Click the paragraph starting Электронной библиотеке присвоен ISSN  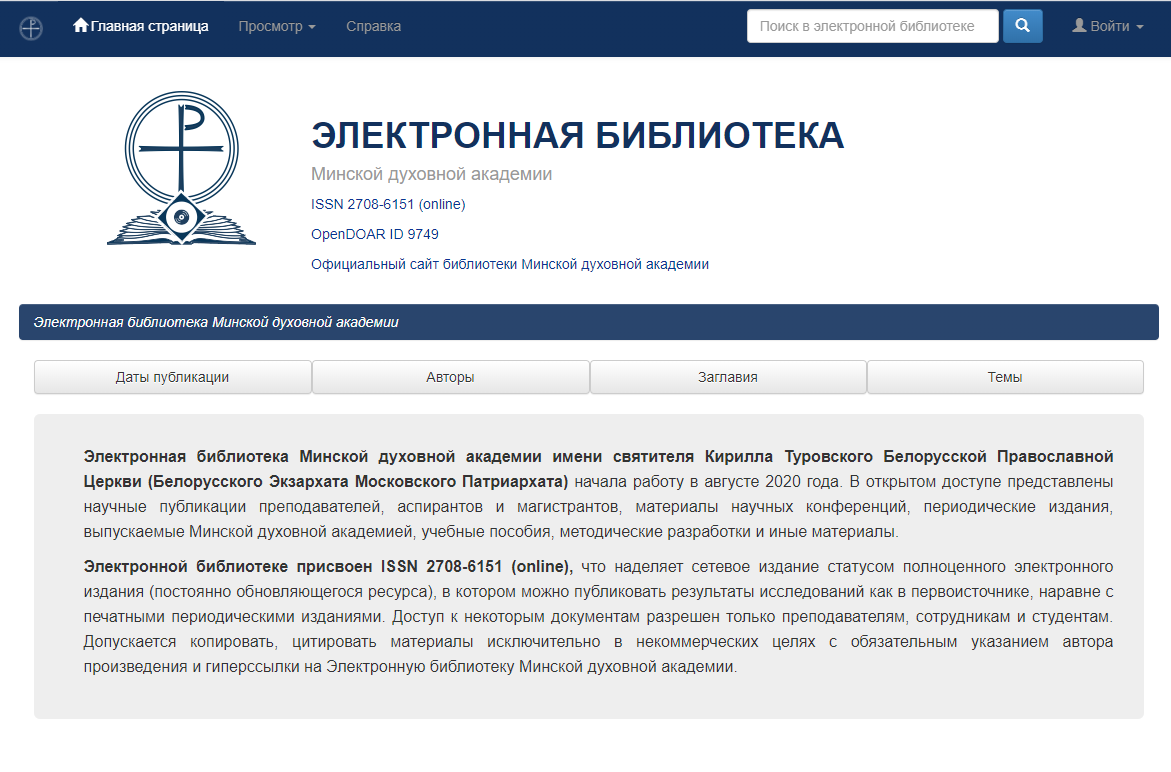(598, 617)
